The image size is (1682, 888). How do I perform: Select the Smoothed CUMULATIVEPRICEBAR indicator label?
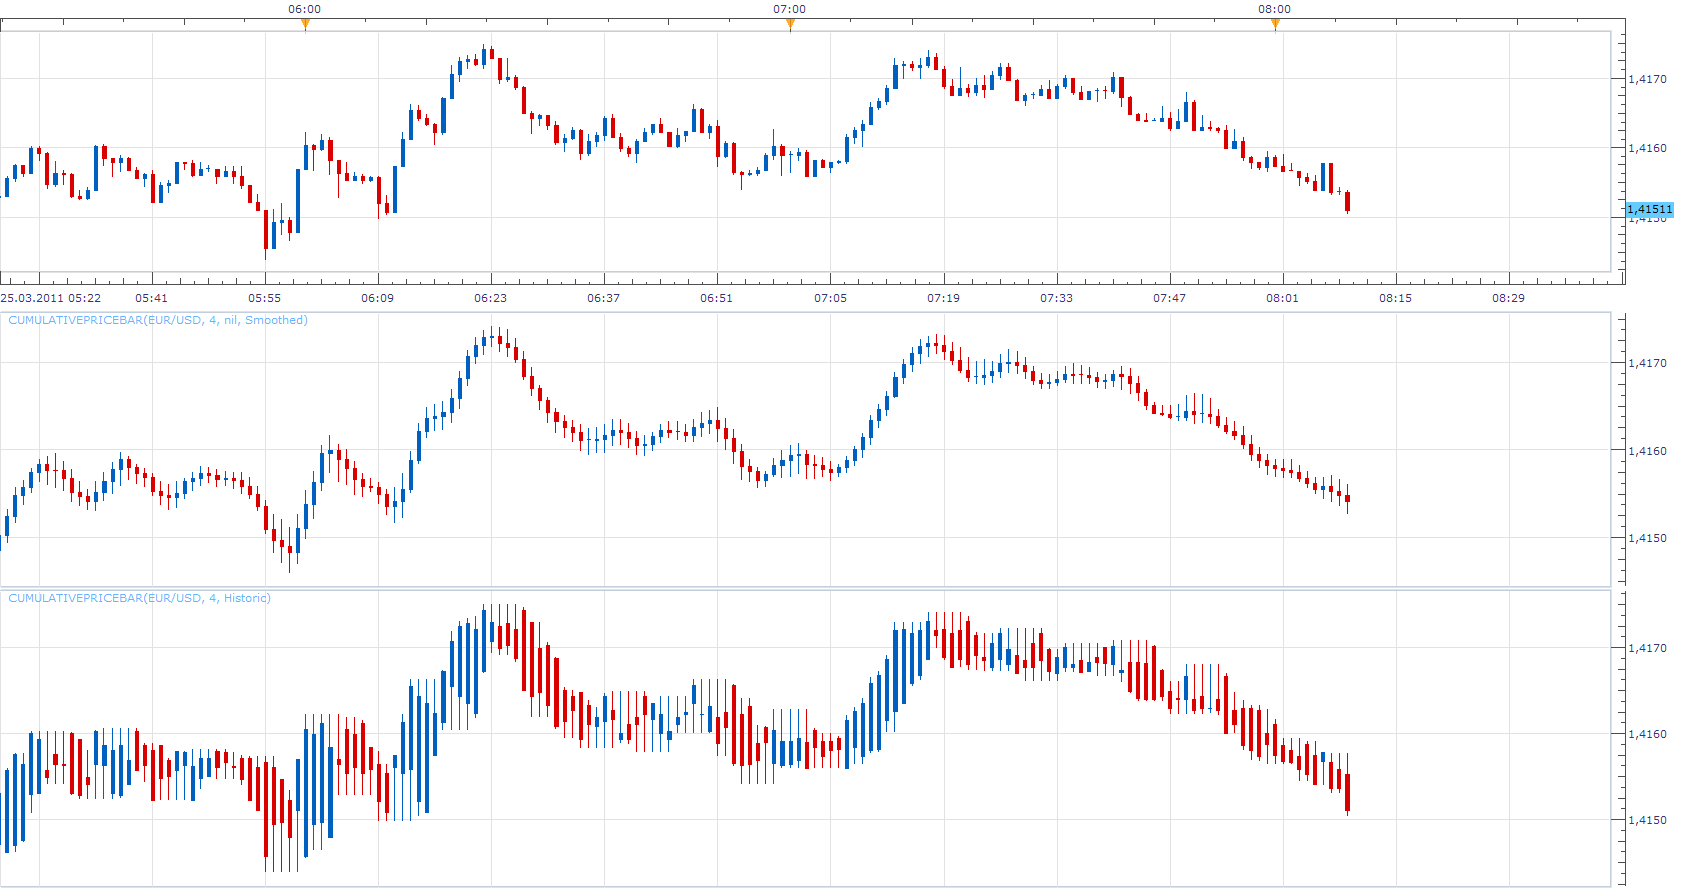tap(158, 320)
